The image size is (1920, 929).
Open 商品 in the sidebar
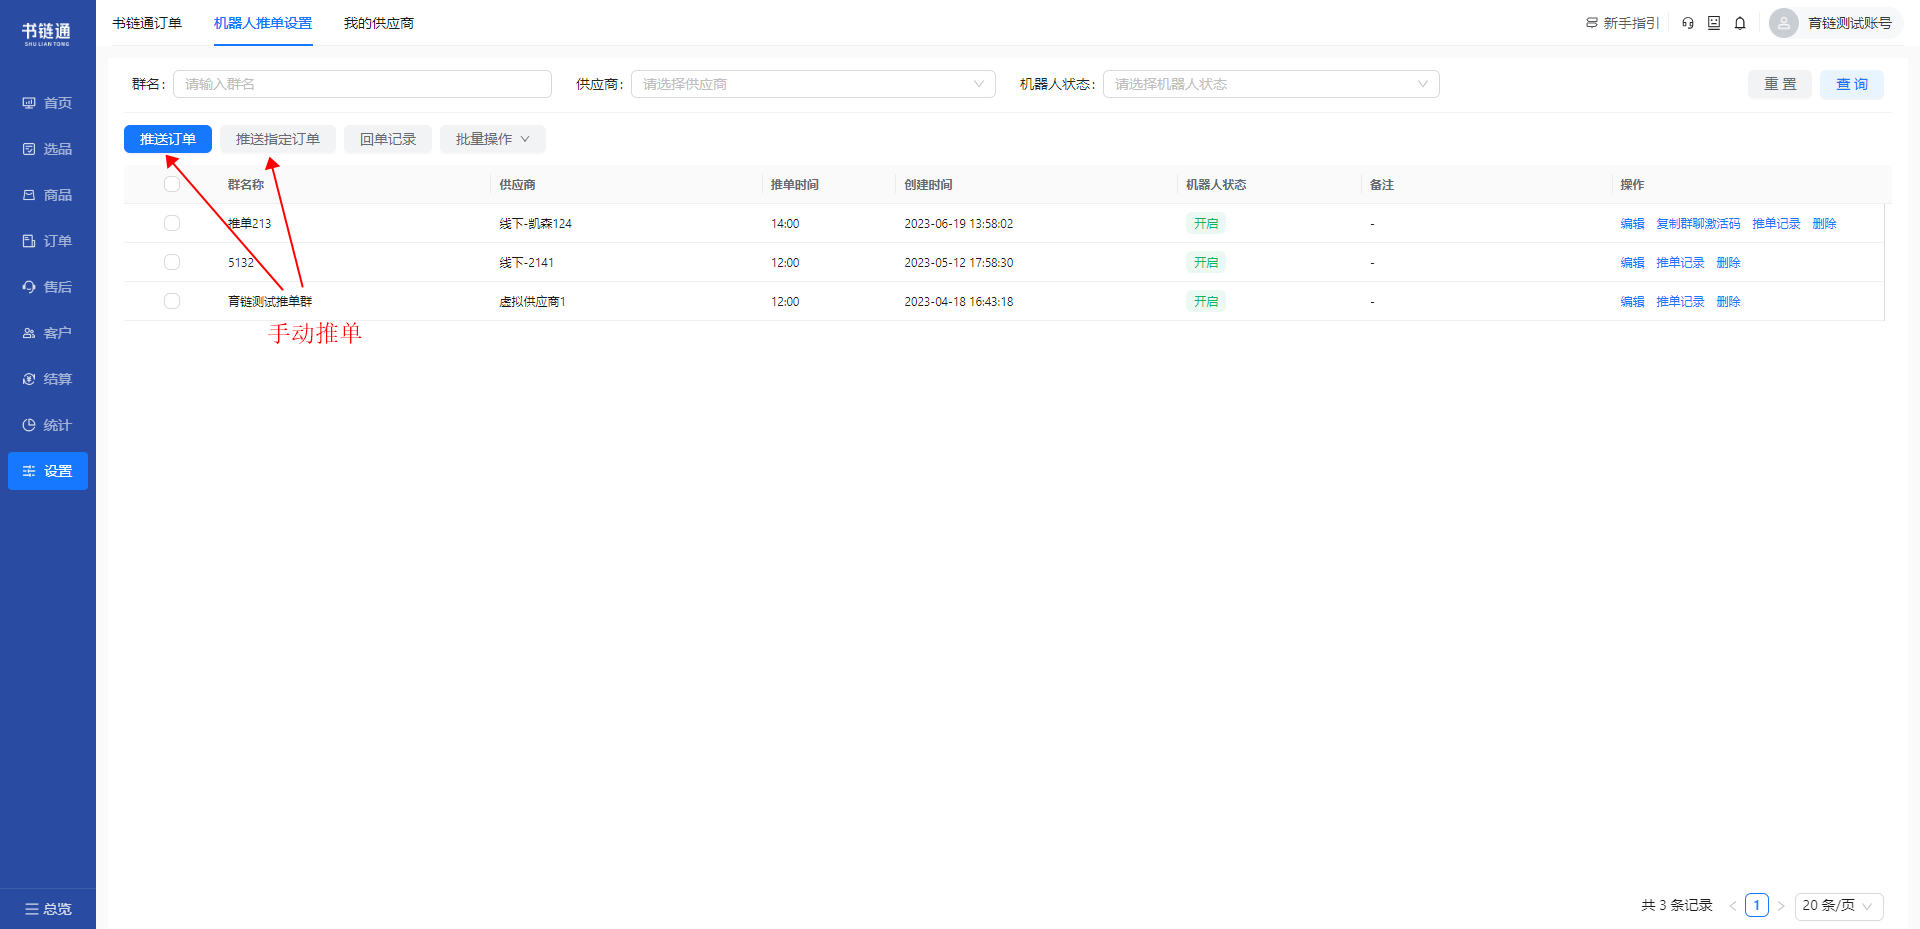point(47,195)
